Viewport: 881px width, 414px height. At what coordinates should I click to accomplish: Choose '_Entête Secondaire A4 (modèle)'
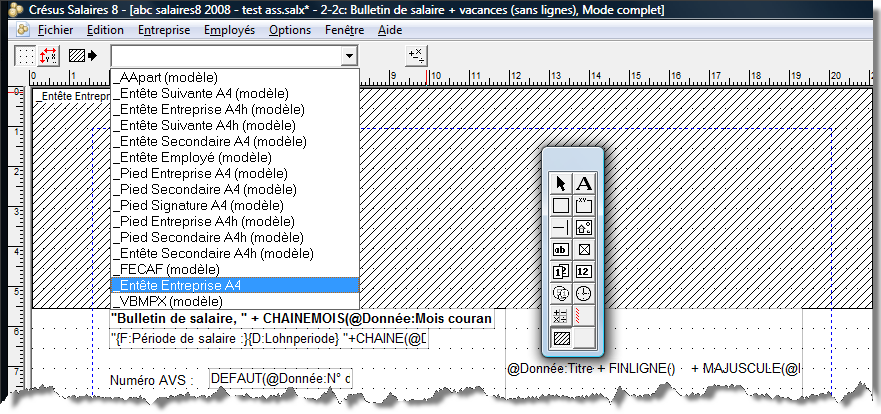235,141
